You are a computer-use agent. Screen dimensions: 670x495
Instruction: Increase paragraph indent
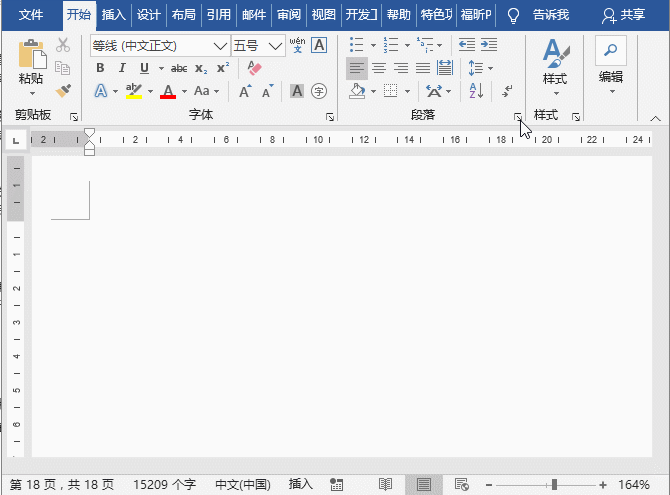pos(488,44)
